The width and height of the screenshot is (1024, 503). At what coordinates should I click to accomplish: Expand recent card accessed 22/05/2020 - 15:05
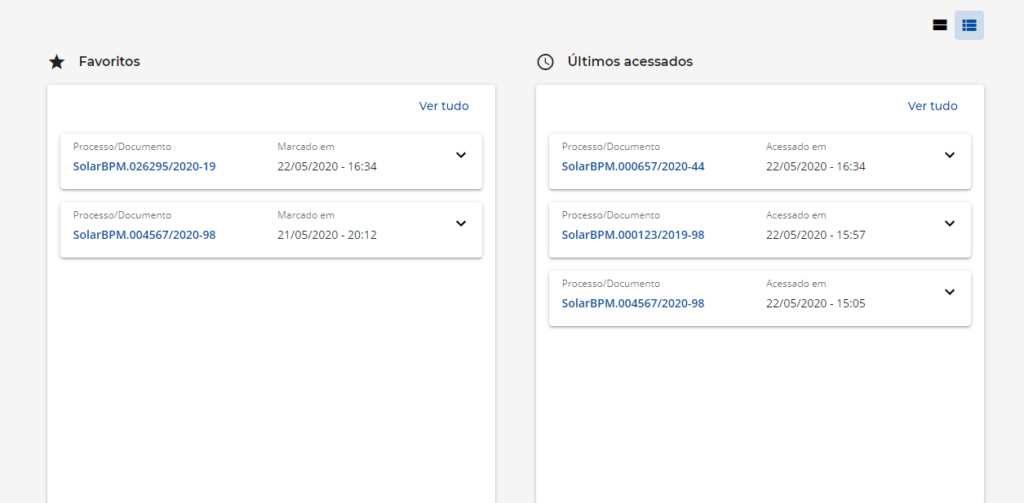[950, 292]
